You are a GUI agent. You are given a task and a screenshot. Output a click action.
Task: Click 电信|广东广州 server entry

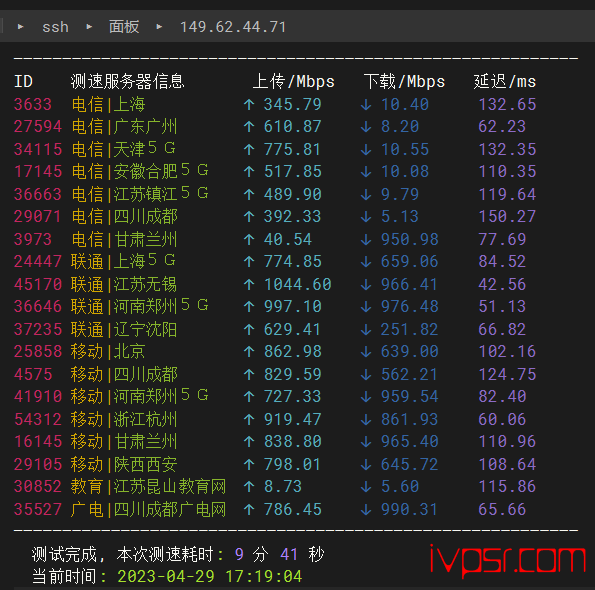[x=124, y=126]
